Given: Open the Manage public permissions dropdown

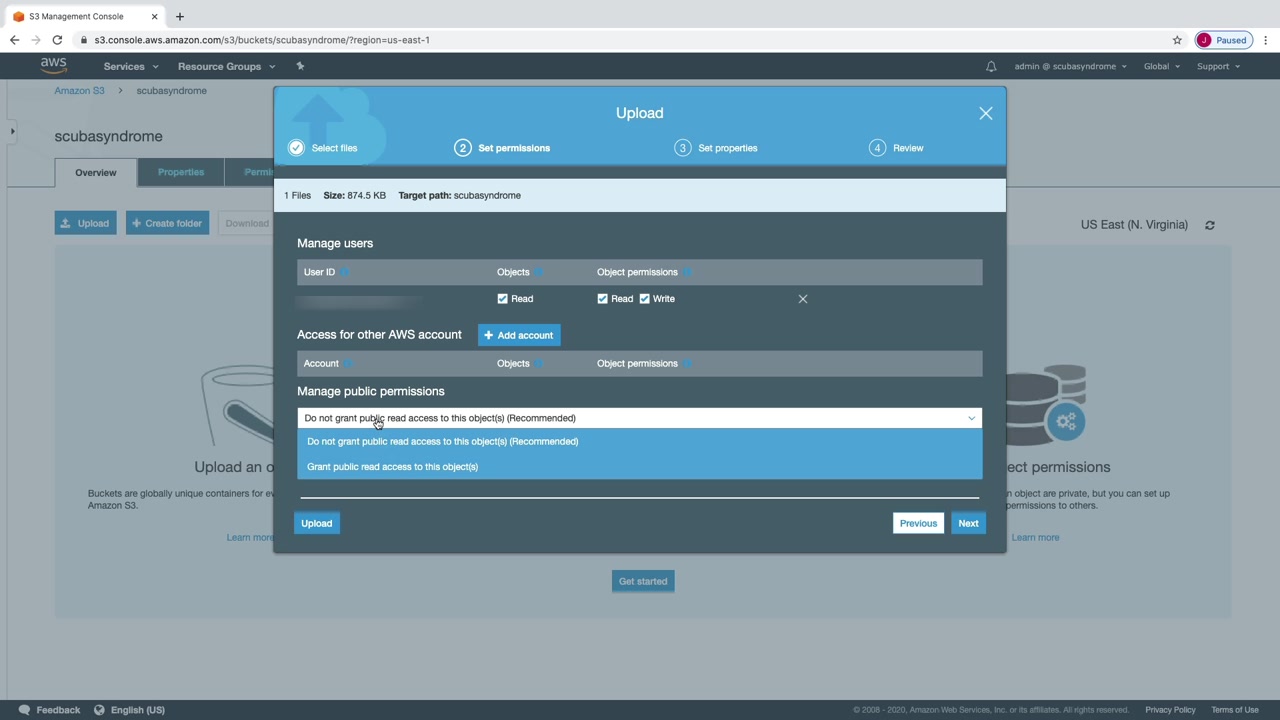Looking at the screenshot, I should pos(640,418).
